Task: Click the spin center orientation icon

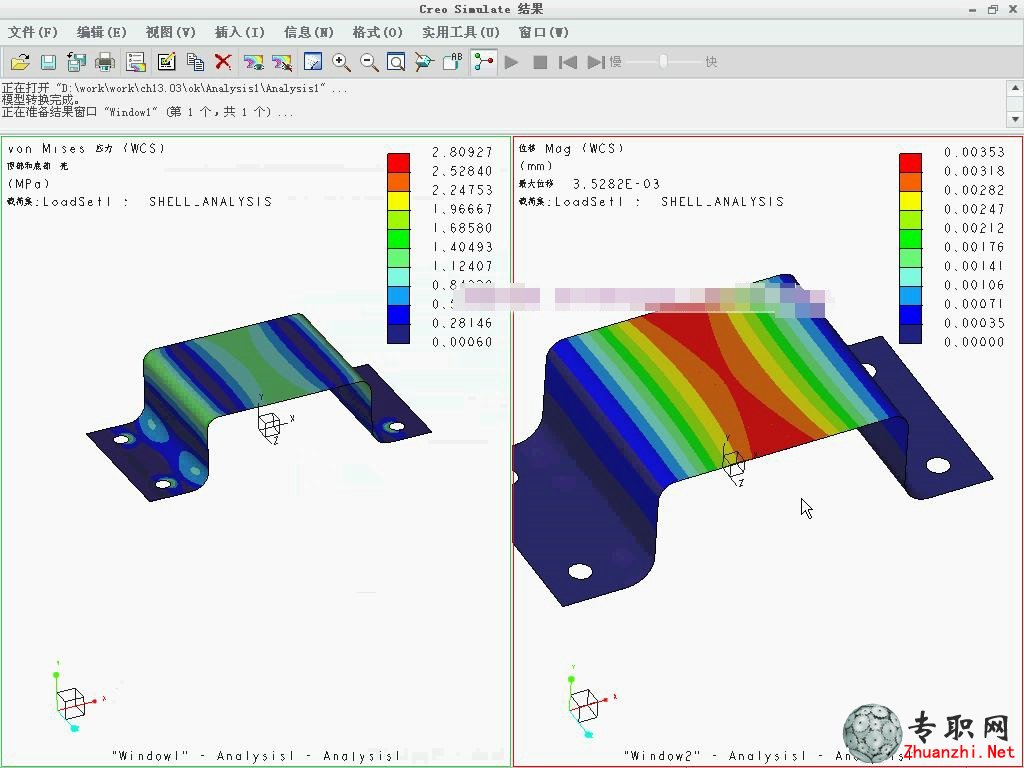Action: (424, 62)
